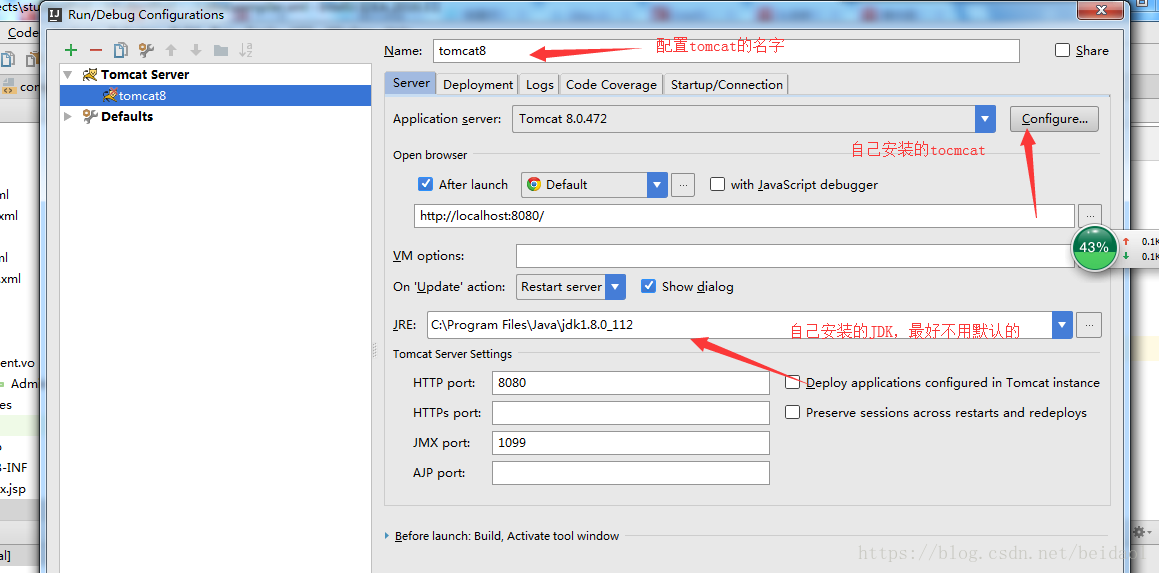Open Code Coverage tab

click(x=611, y=84)
